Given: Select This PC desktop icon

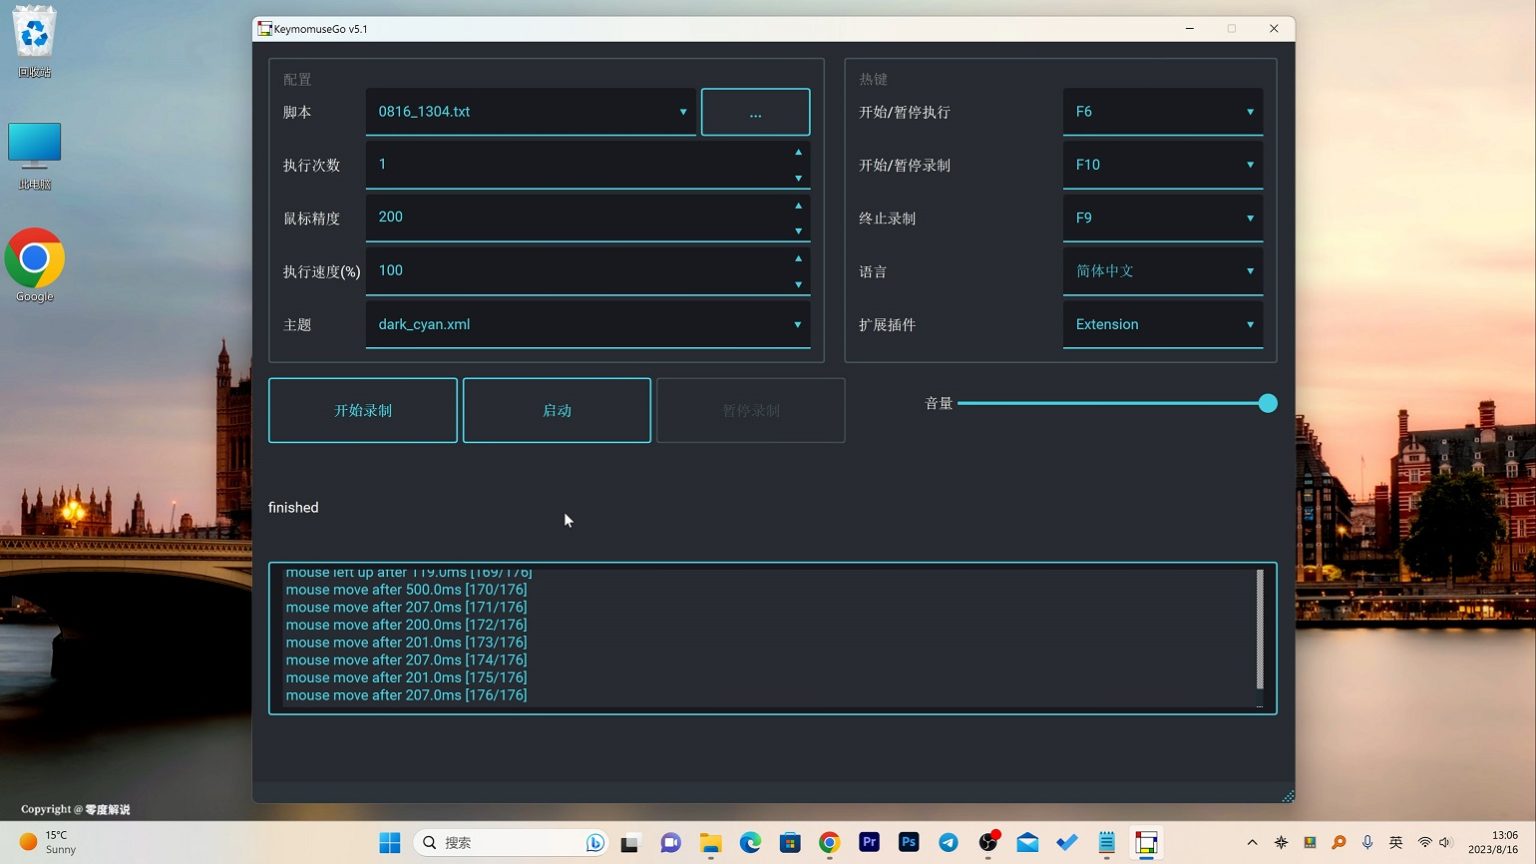Looking at the screenshot, I should (35, 155).
